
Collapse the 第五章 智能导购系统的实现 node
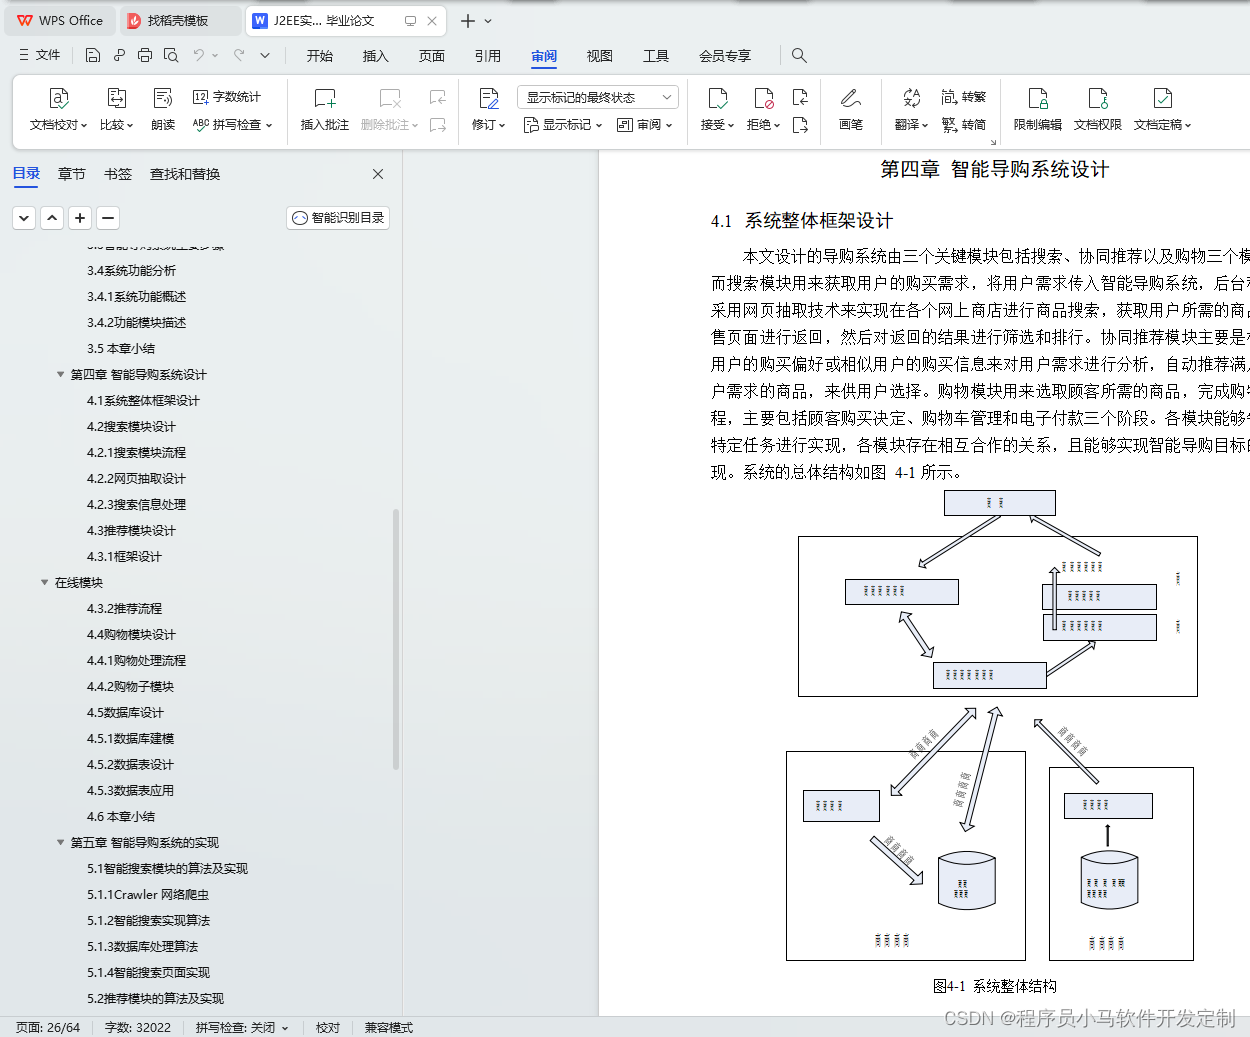(60, 843)
